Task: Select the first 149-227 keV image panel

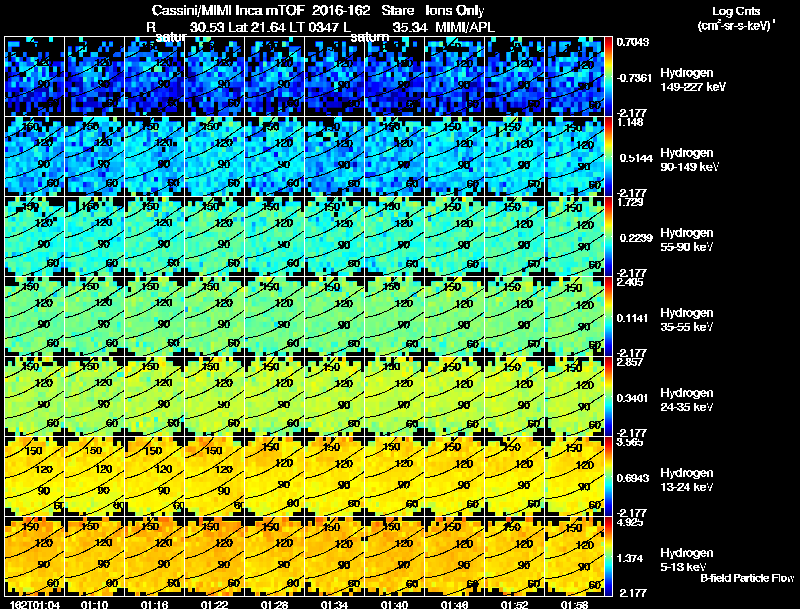Action: [x=34, y=77]
